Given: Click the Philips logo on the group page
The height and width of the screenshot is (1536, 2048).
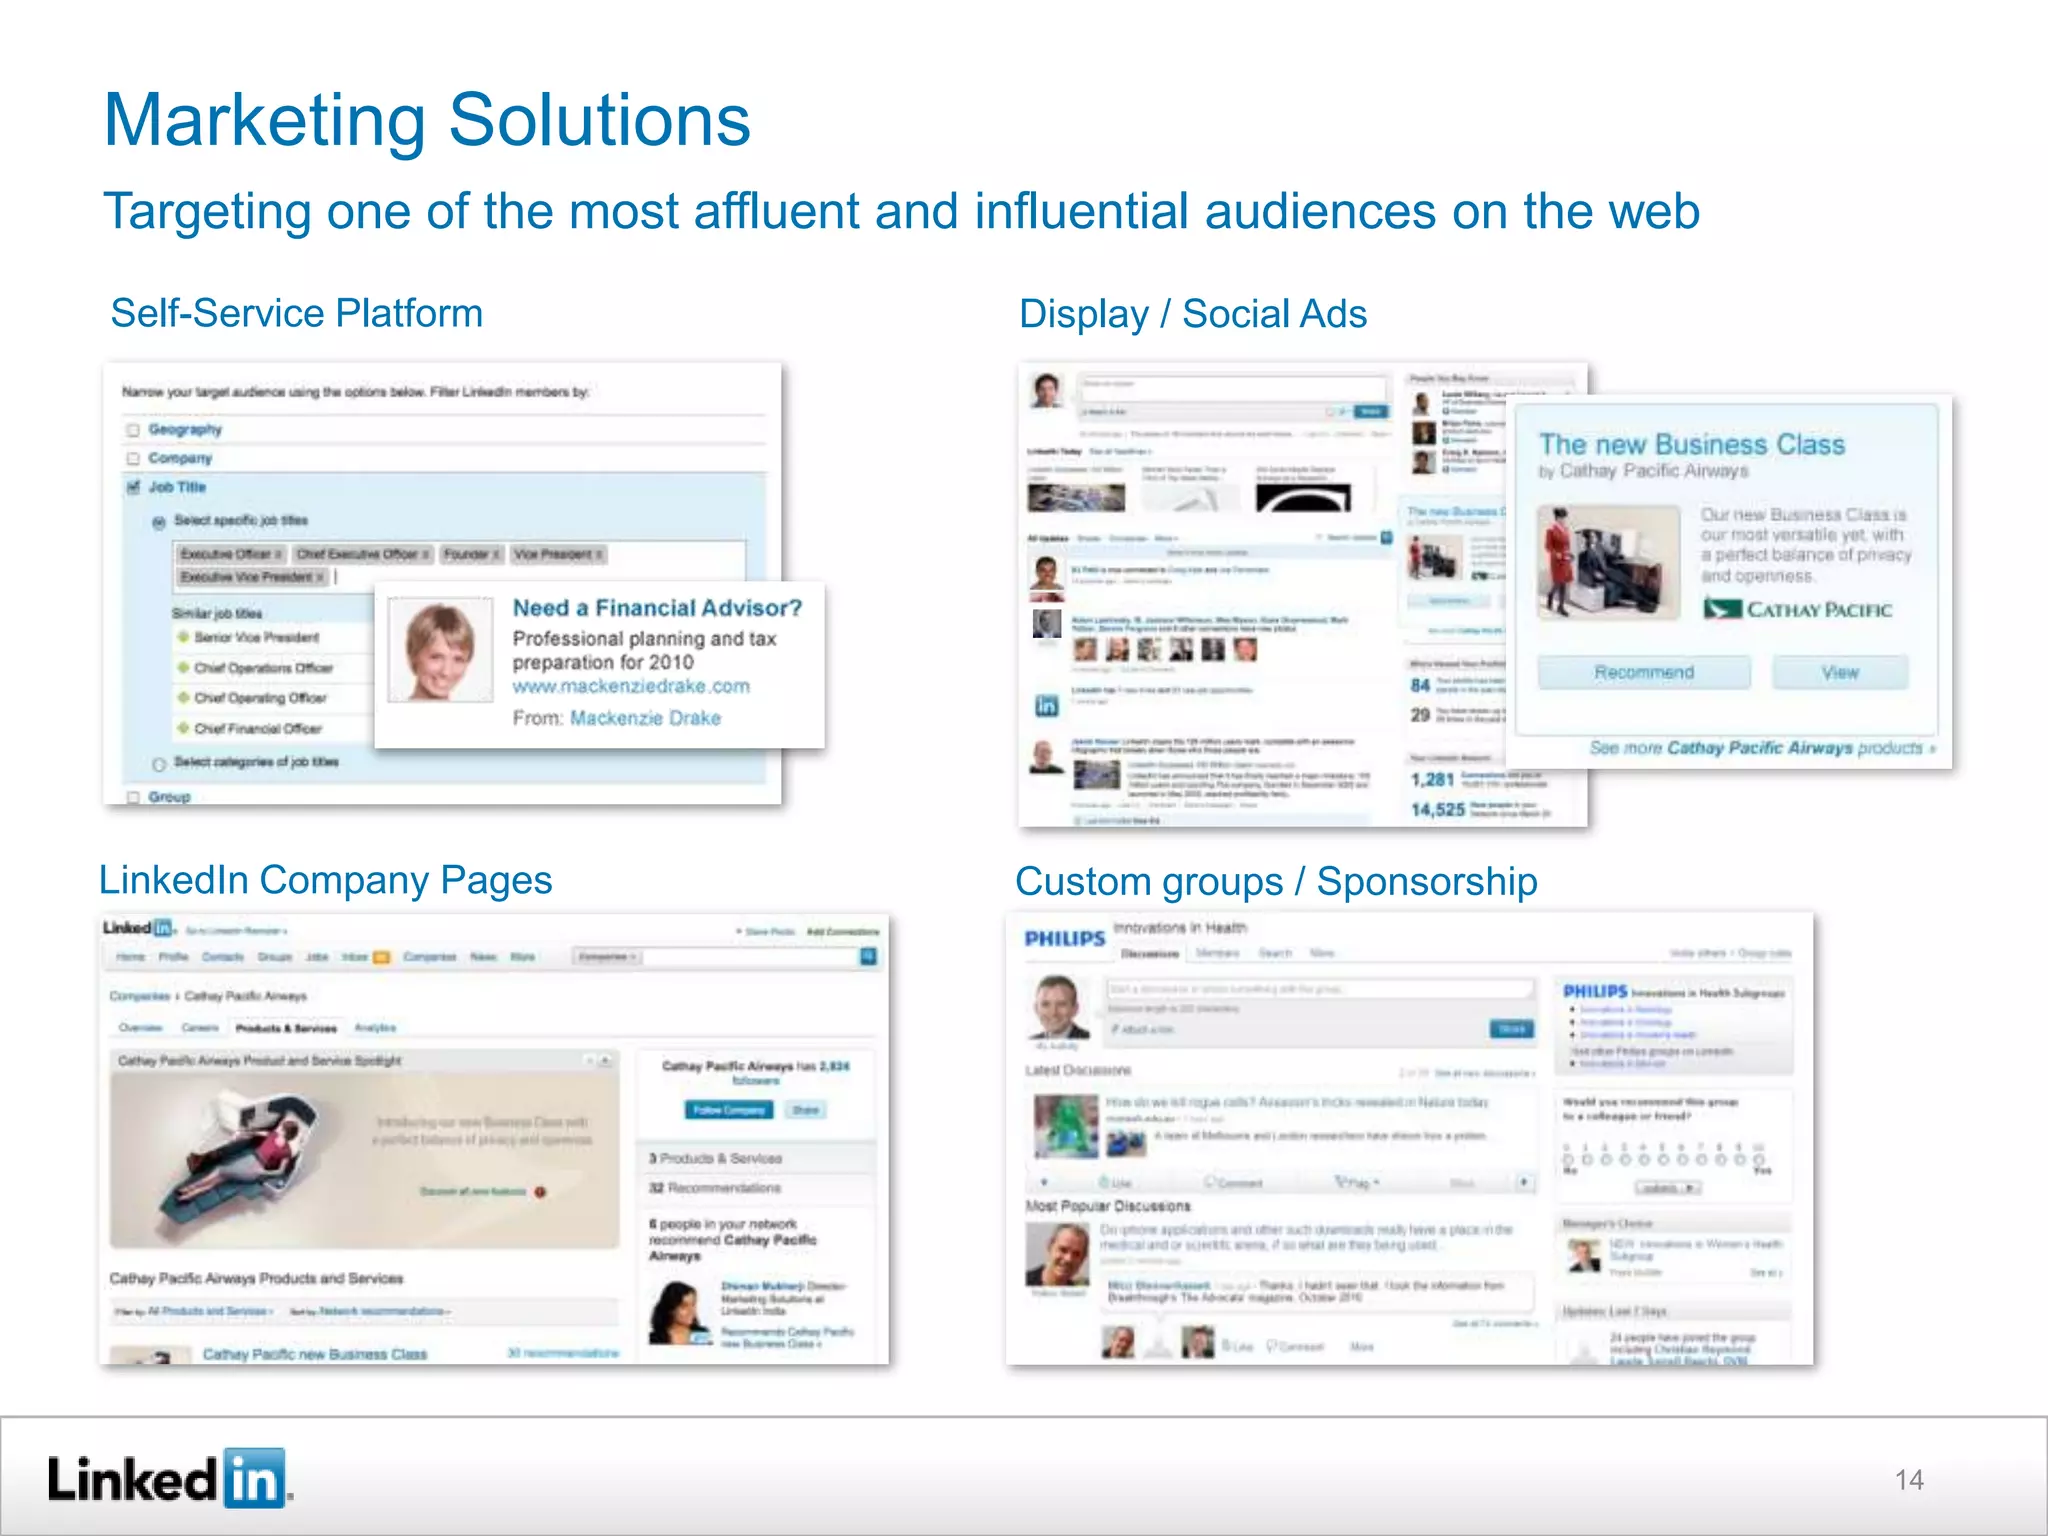Looking at the screenshot, I should 1065,938.
